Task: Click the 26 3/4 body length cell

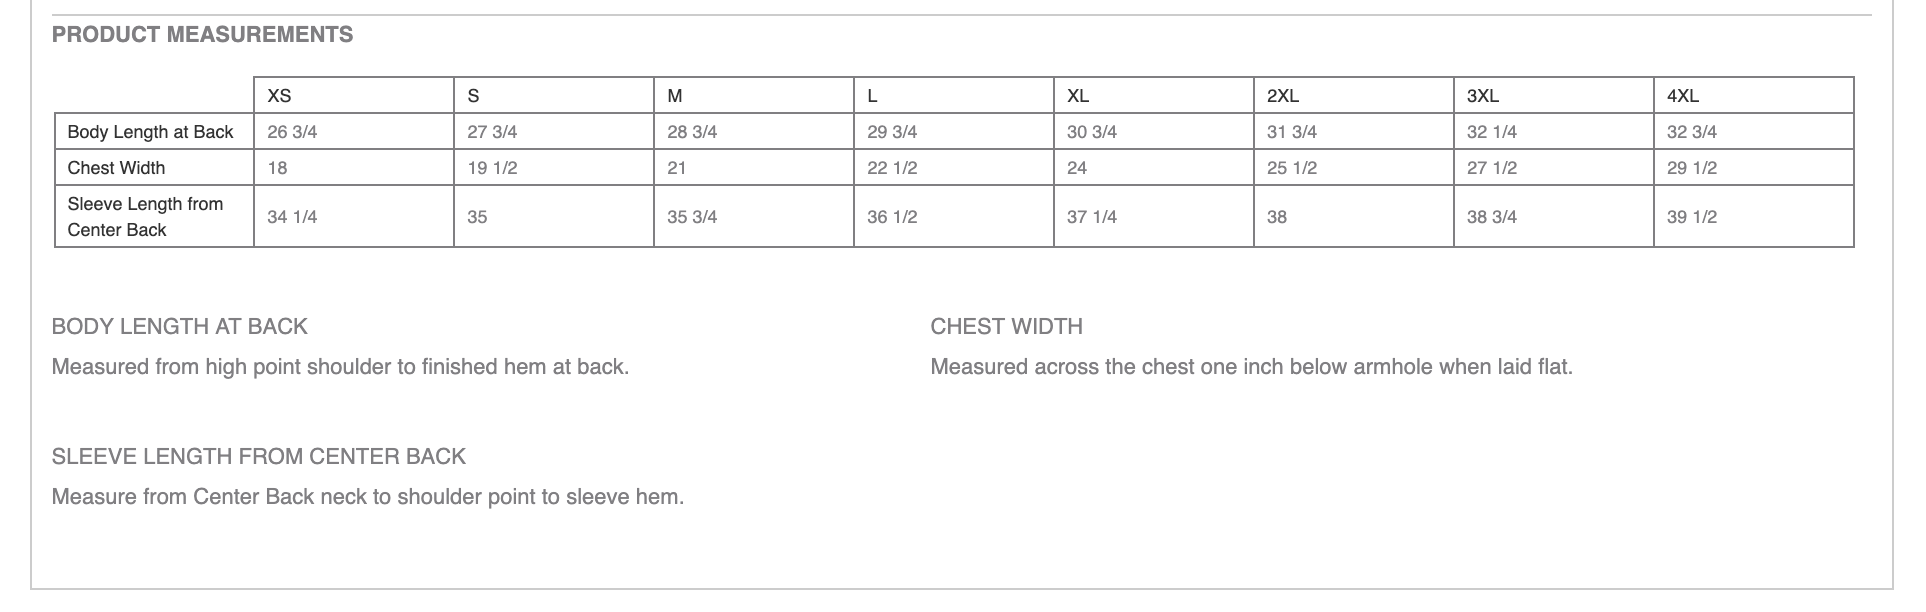Action: (292, 132)
